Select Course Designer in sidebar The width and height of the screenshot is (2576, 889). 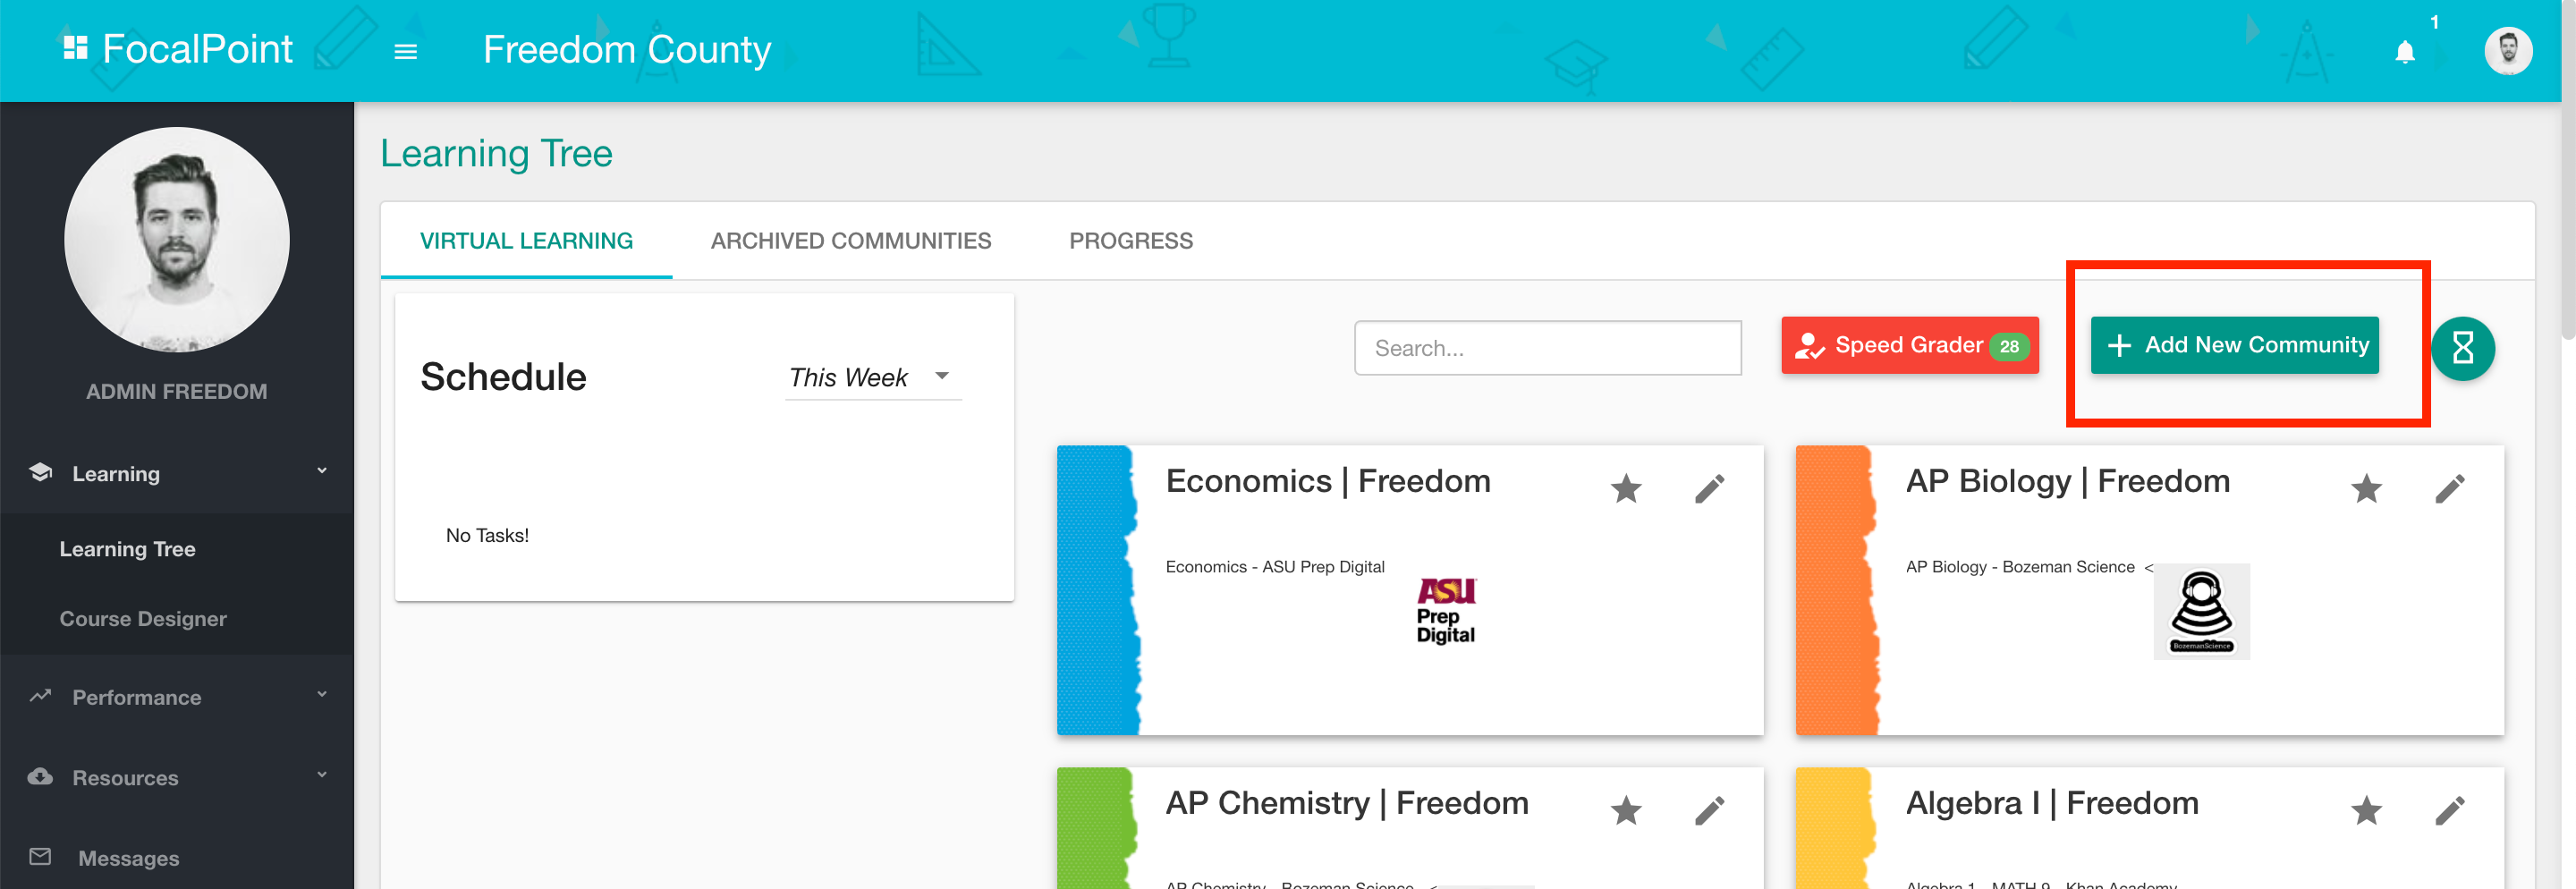tap(143, 619)
